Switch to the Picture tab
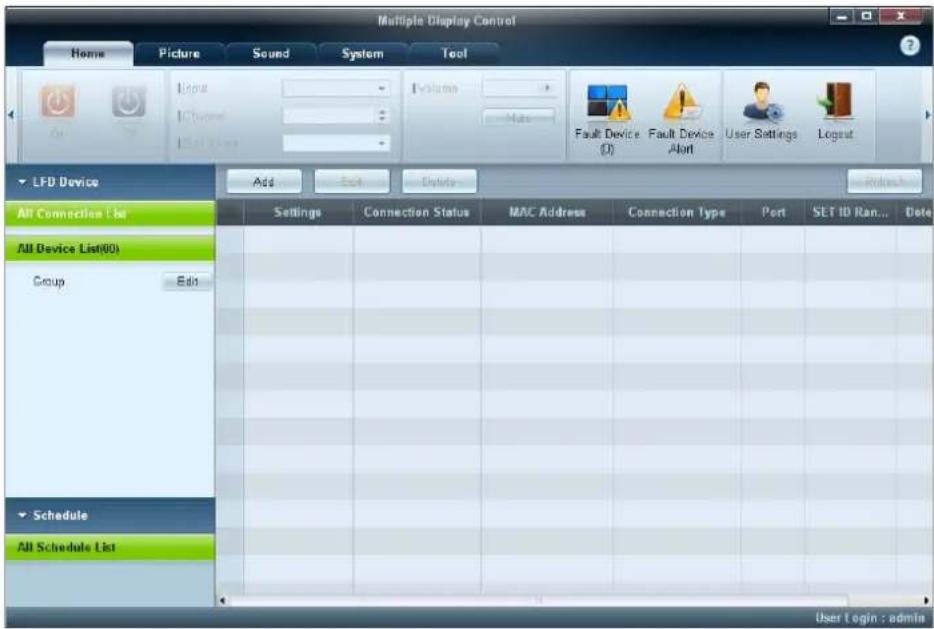This screenshot has width=934, height=629. [x=179, y=54]
